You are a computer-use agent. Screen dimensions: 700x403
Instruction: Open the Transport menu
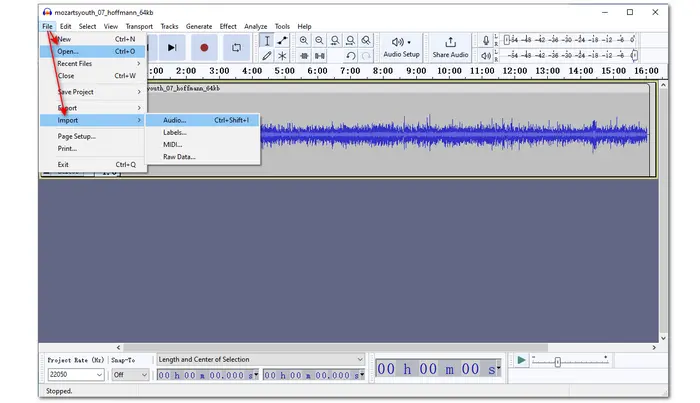pos(139,26)
